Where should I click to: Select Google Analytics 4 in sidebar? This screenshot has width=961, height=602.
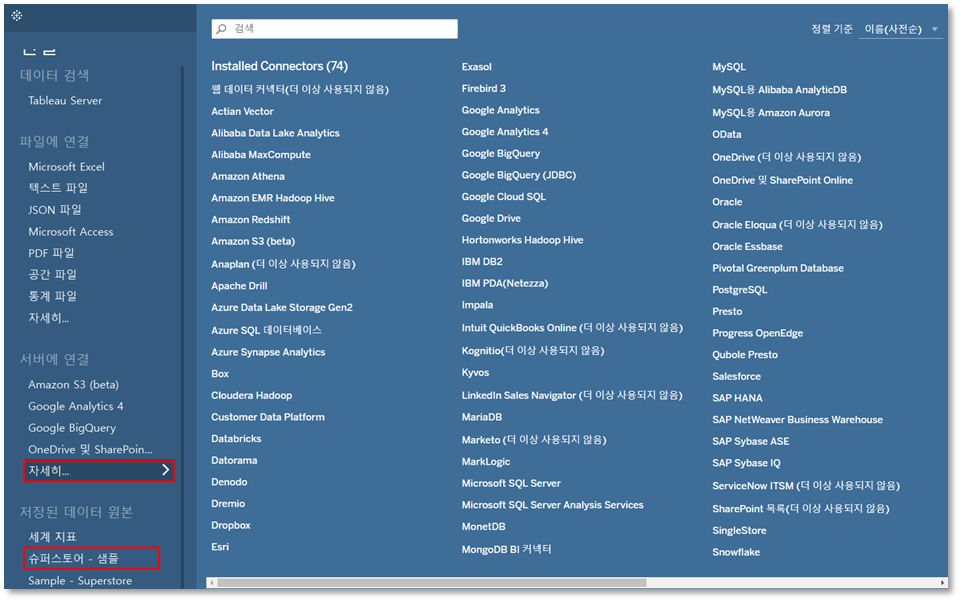click(x=75, y=406)
